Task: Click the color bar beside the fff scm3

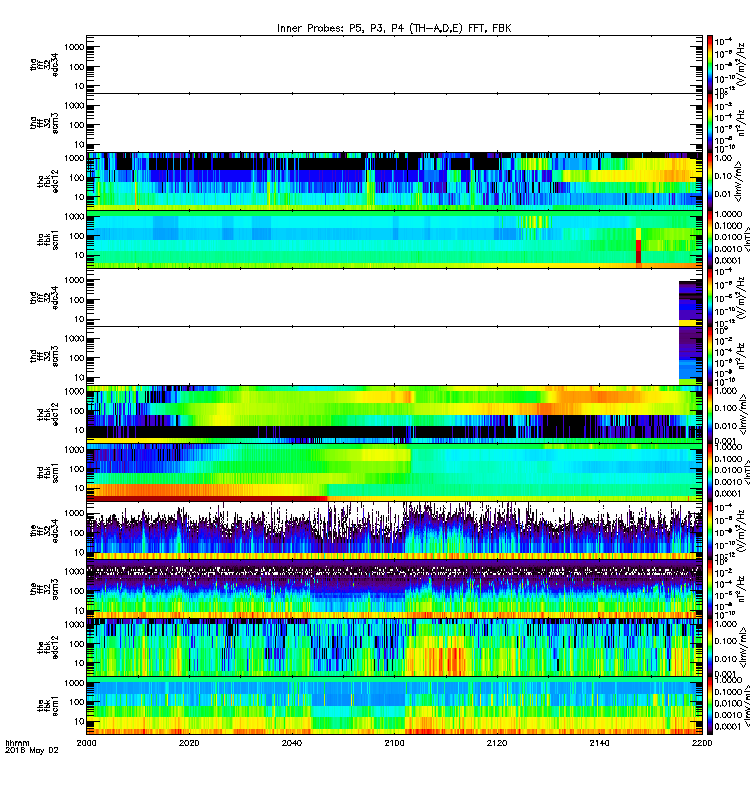Action: click(x=710, y=589)
